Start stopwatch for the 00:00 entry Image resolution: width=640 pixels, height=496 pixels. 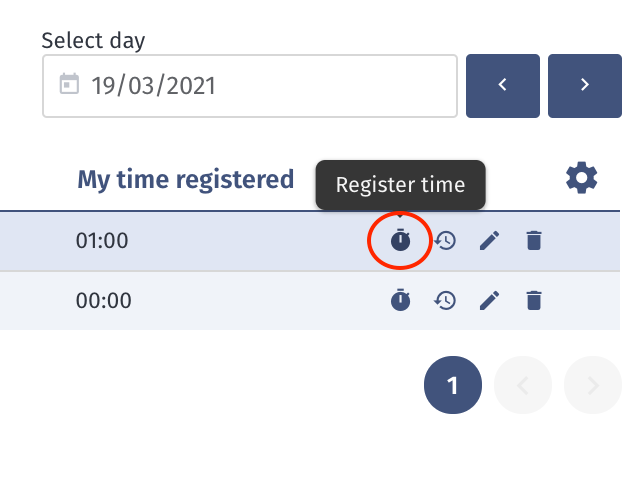pyautogui.click(x=401, y=300)
